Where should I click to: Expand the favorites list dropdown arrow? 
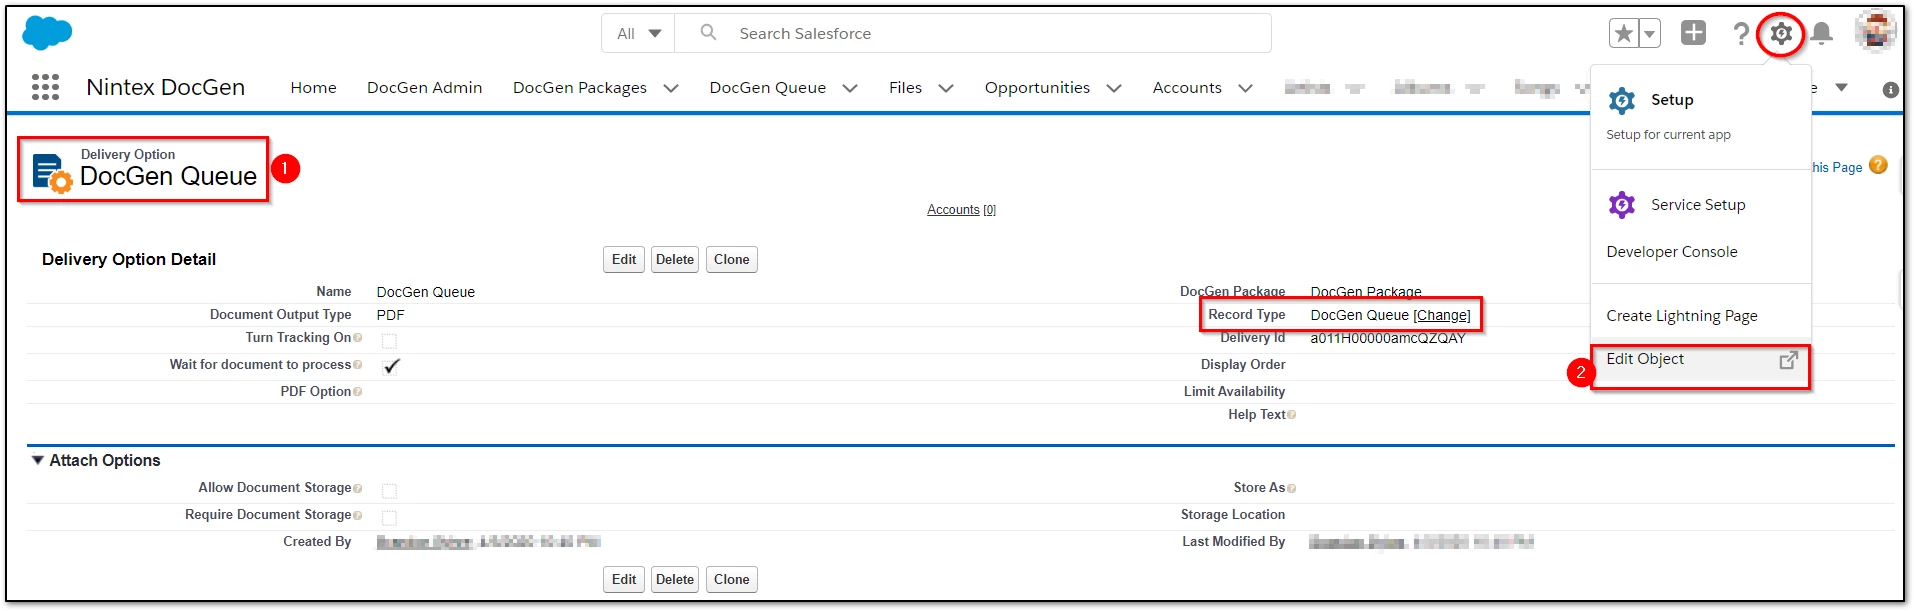1649,33
